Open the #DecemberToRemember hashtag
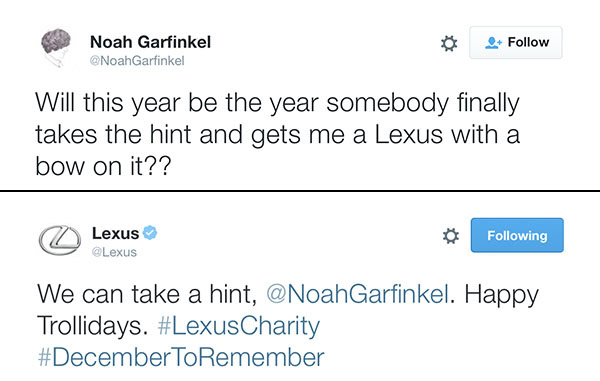Image resolution: width=600 pixels, height=381 pixels. [x=181, y=357]
